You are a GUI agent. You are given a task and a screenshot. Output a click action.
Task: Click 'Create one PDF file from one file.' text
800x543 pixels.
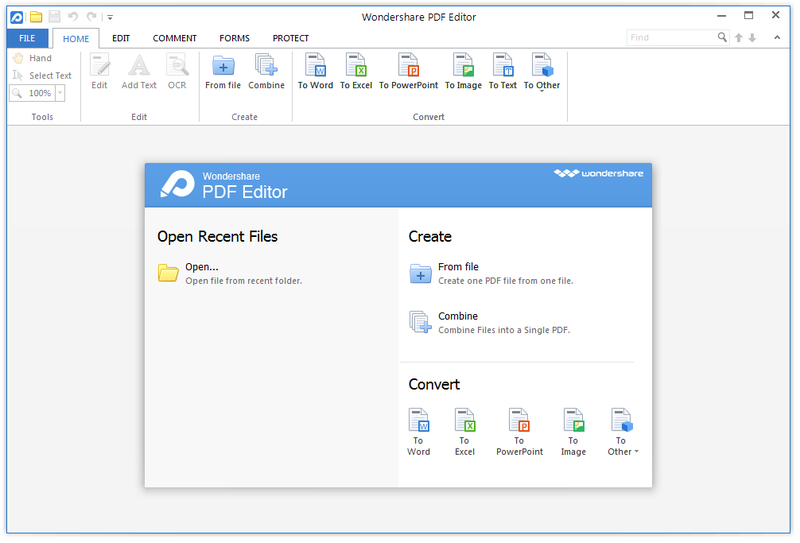tap(506, 281)
